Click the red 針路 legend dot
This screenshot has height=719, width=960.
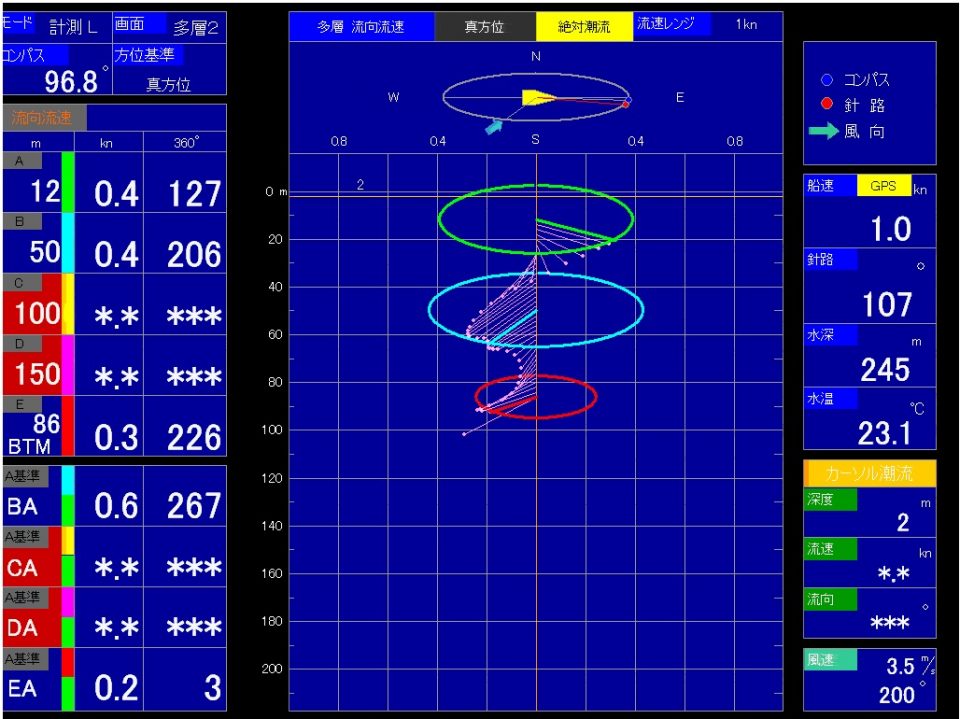coord(827,104)
